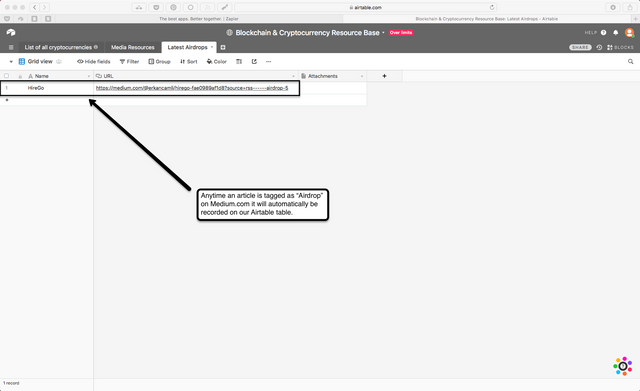The image size is (640, 391).
Task: Click the share view icon
Action: pyautogui.click(x=254, y=62)
